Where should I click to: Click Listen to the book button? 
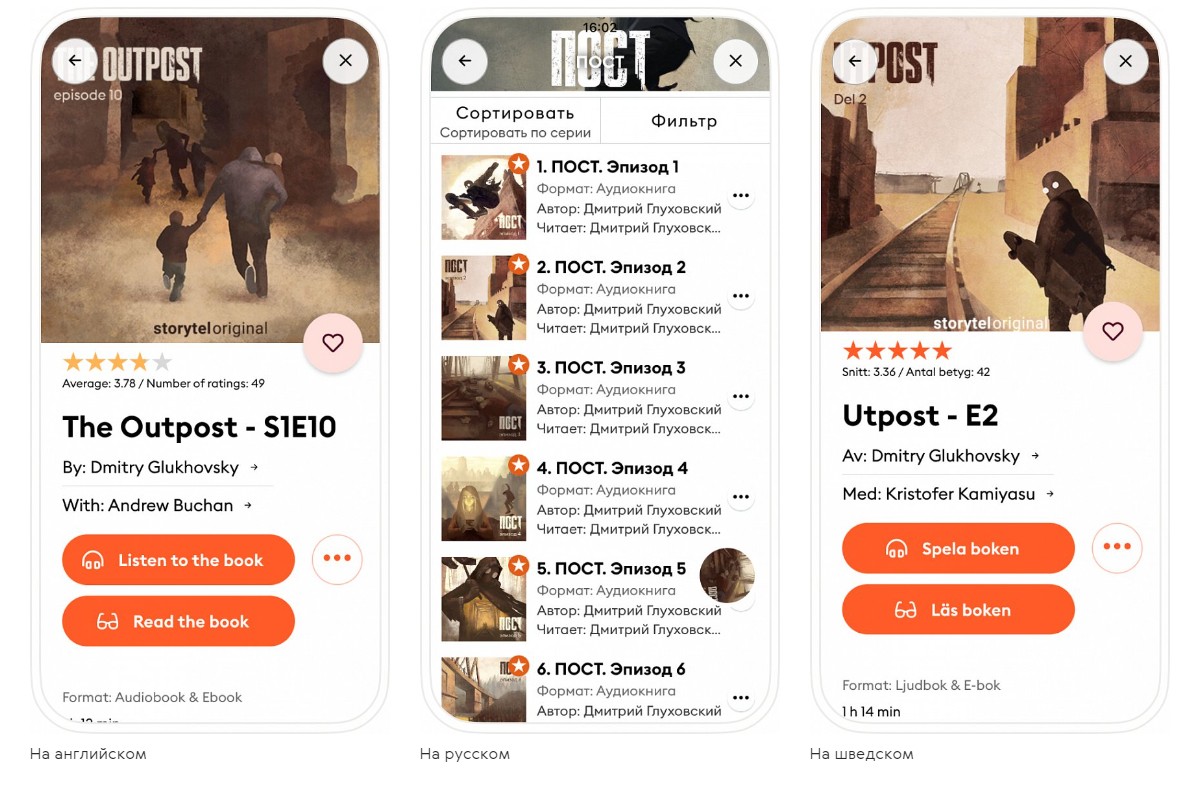[178, 560]
